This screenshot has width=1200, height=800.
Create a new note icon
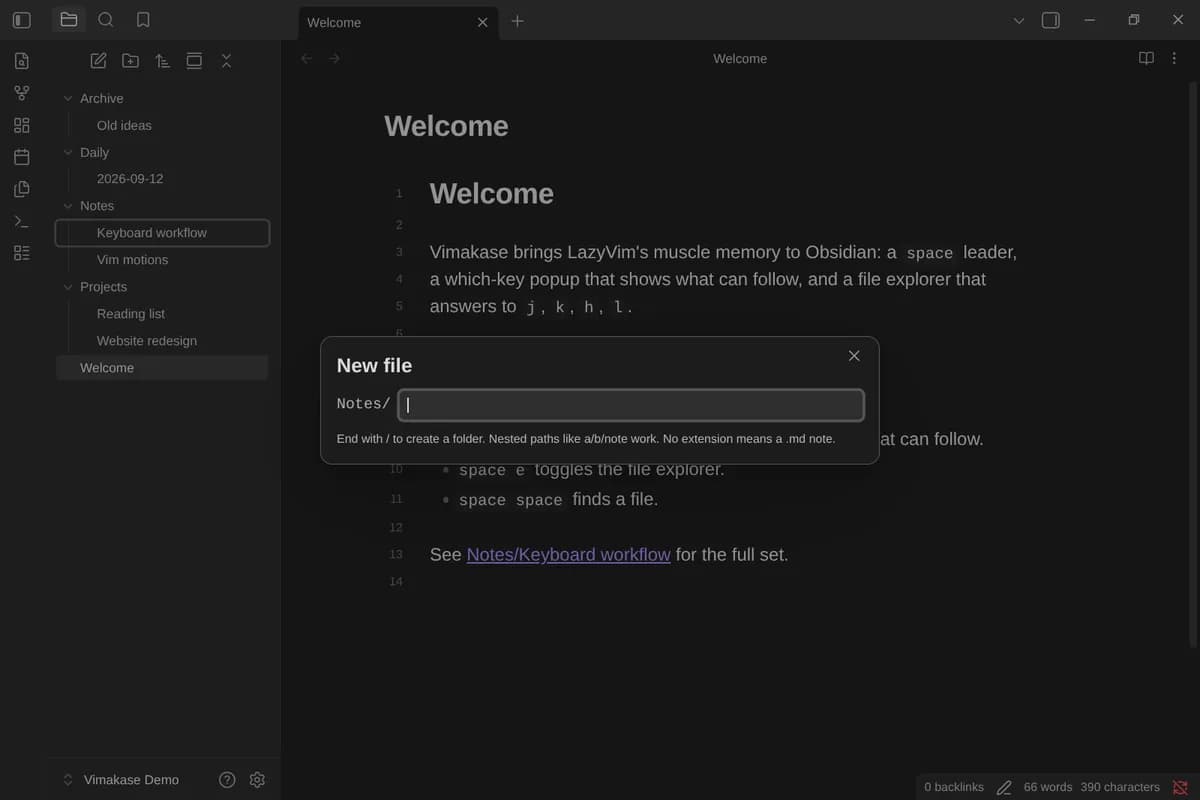(x=98, y=61)
